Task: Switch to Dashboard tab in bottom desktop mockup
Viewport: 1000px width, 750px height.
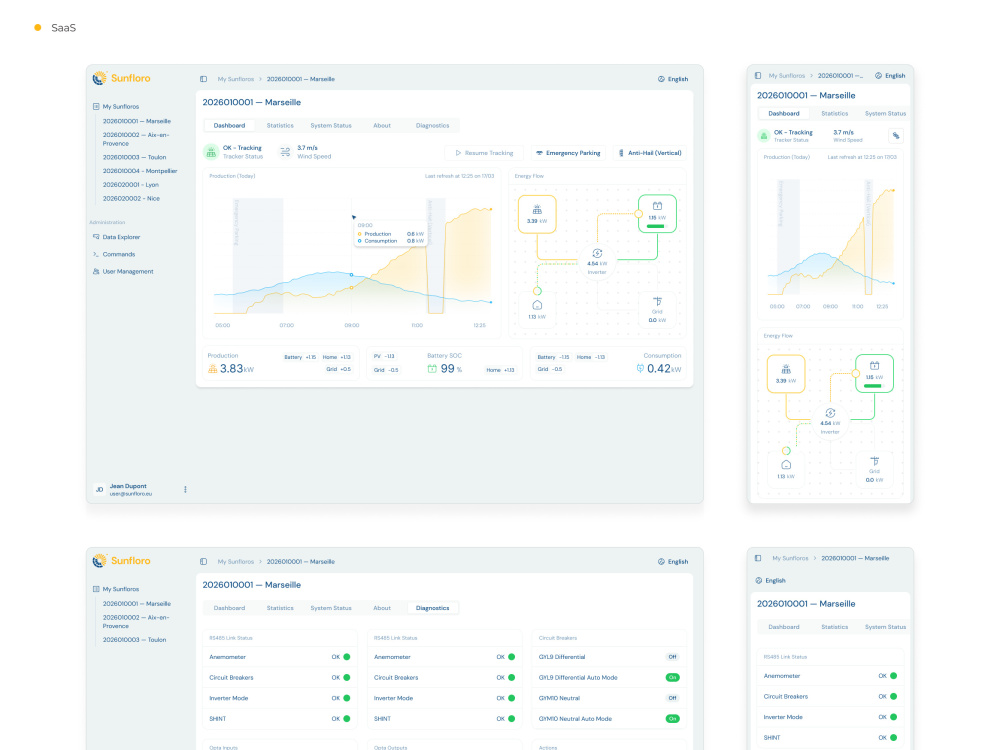Action: tap(229, 608)
